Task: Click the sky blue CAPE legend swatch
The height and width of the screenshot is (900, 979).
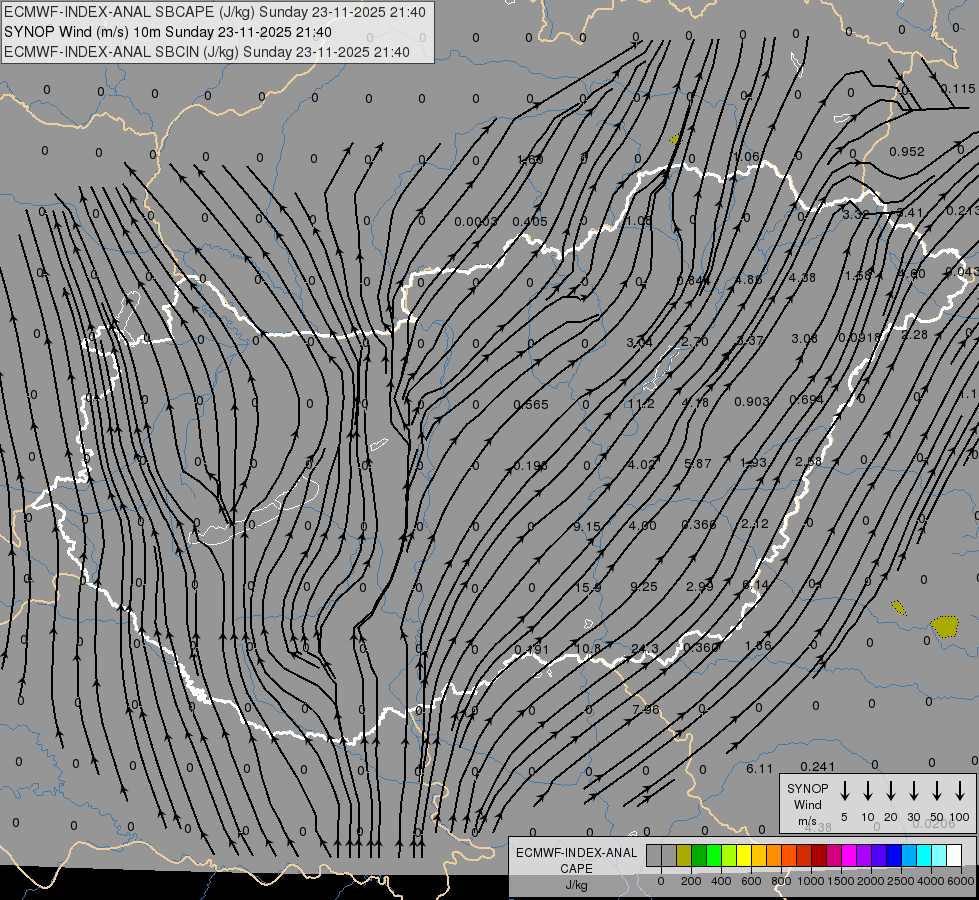Action: tap(908, 856)
